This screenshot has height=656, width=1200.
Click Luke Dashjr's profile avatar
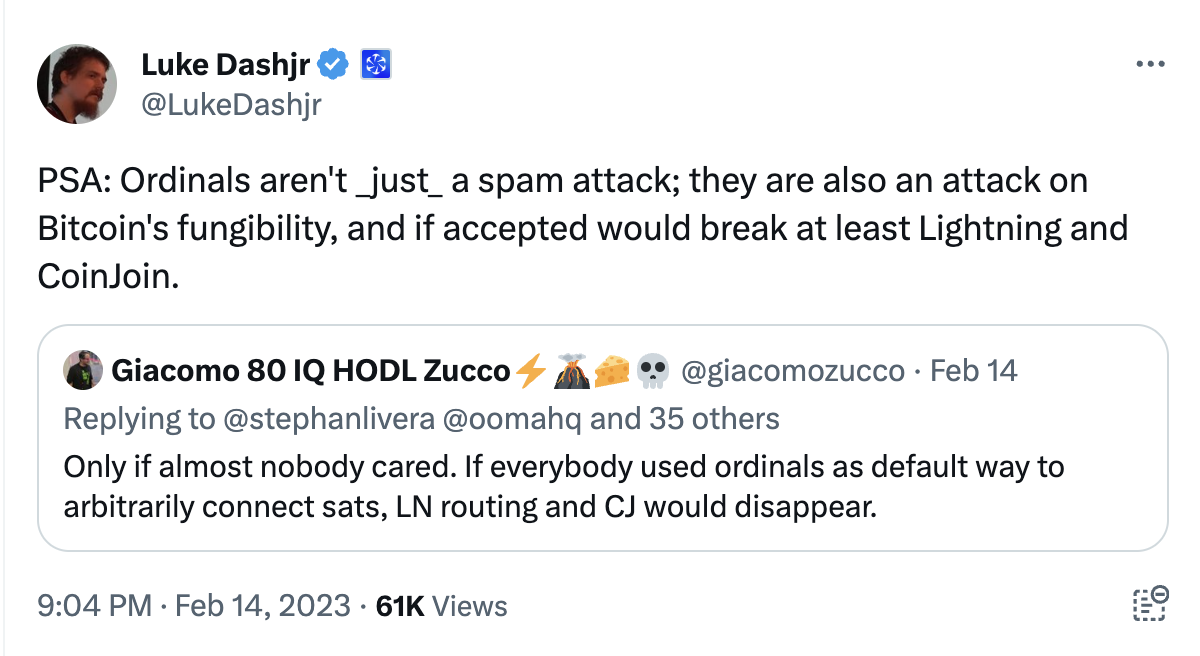click(78, 84)
